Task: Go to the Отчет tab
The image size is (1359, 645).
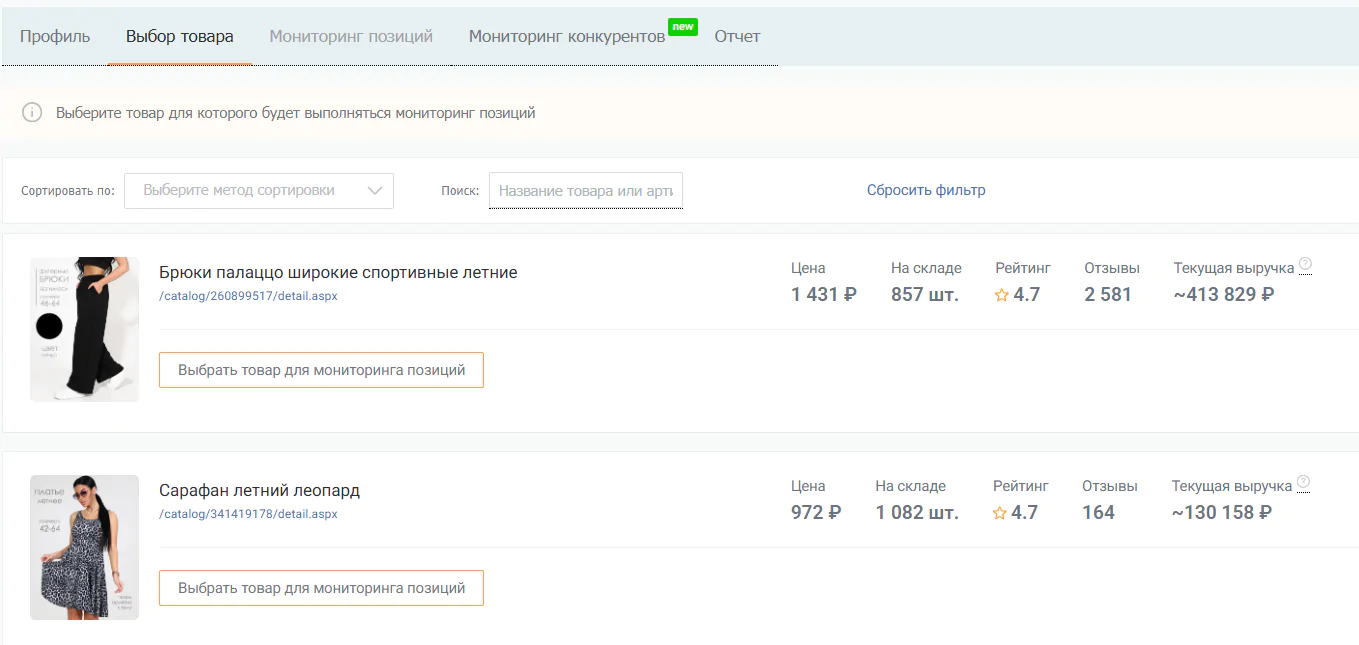Action: click(737, 36)
